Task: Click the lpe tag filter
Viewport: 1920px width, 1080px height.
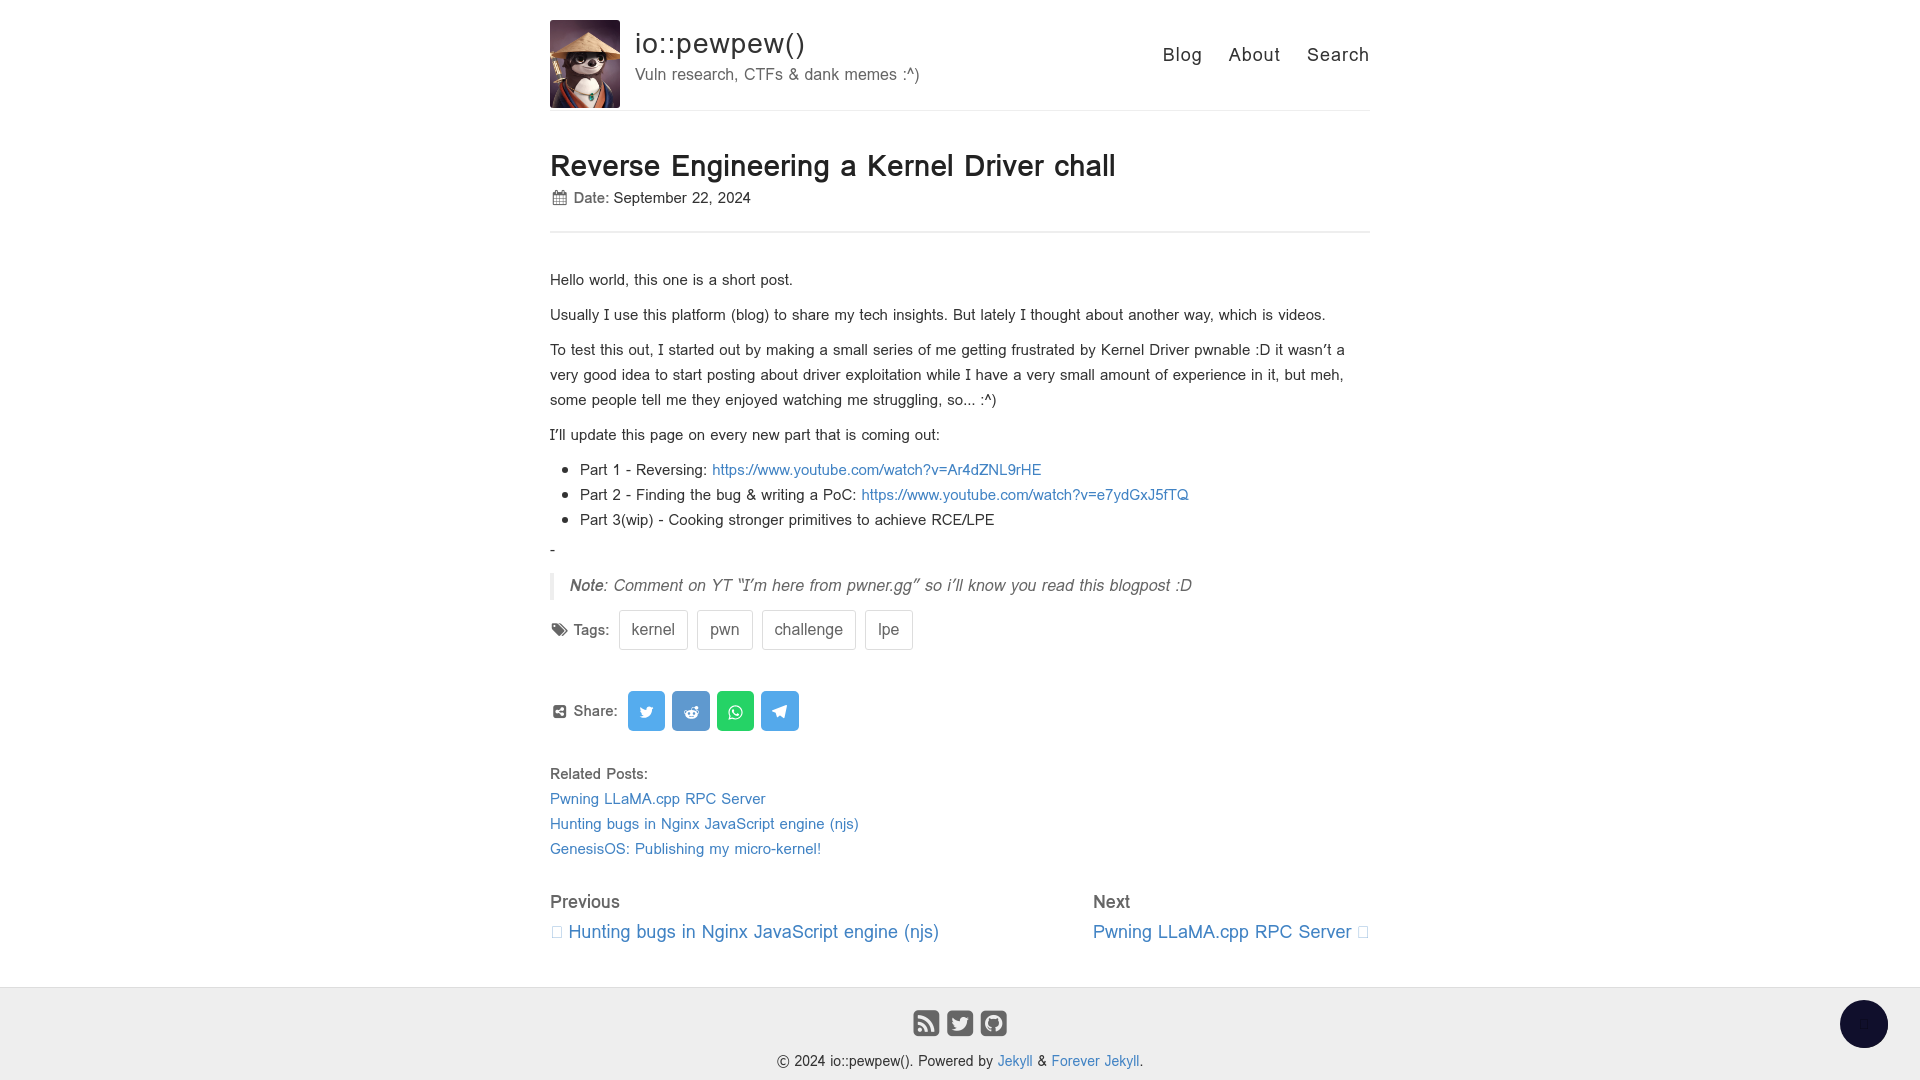Action: [x=889, y=629]
